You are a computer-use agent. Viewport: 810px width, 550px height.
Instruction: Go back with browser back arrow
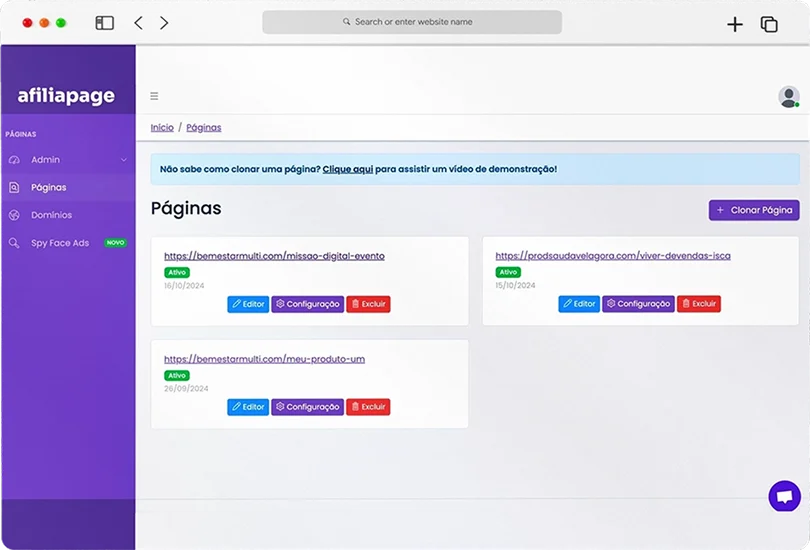(x=138, y=23)
